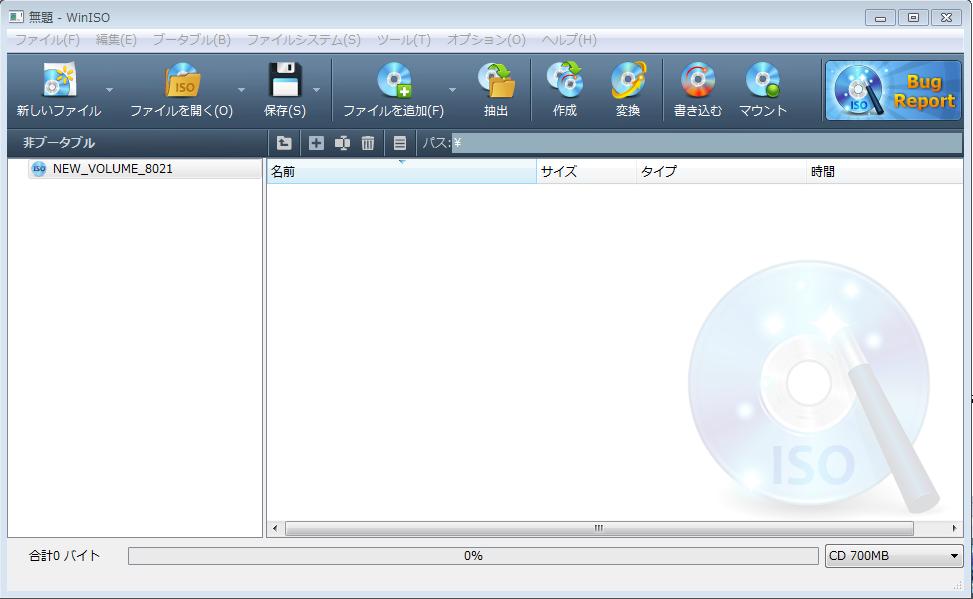The image size is (973, 599).
Task: Click the 抽出 (Extract) toolbar icon
Action: click(x=496, y=81)
